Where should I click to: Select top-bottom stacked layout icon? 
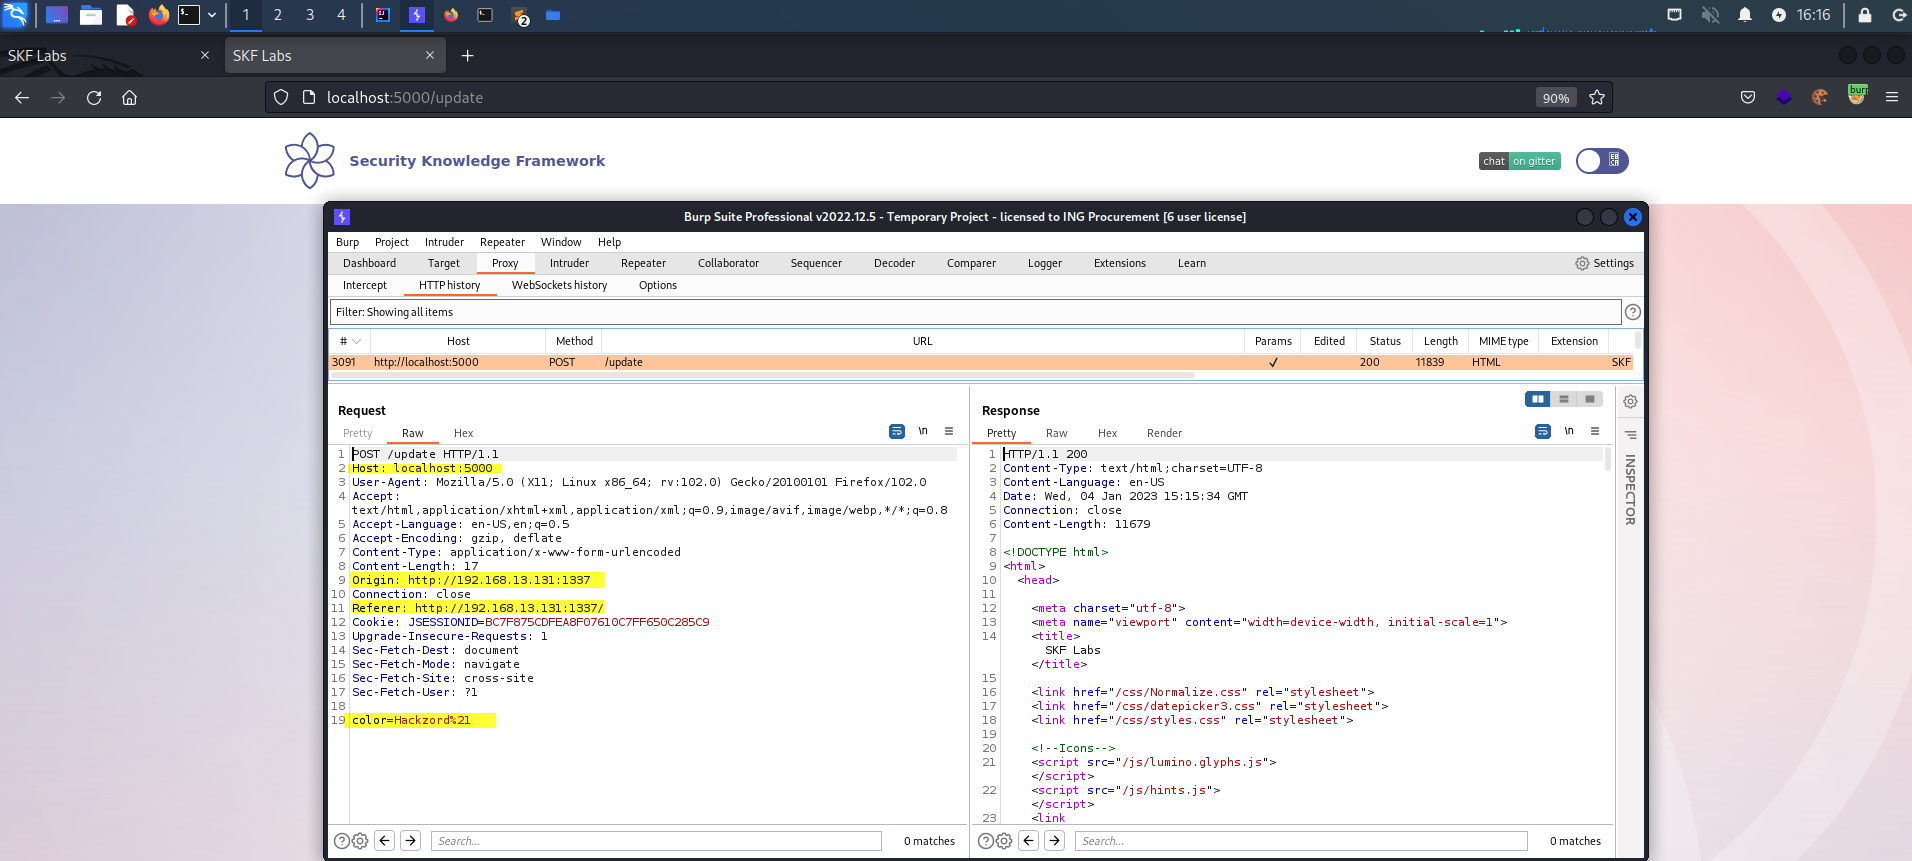(1564, 399)
